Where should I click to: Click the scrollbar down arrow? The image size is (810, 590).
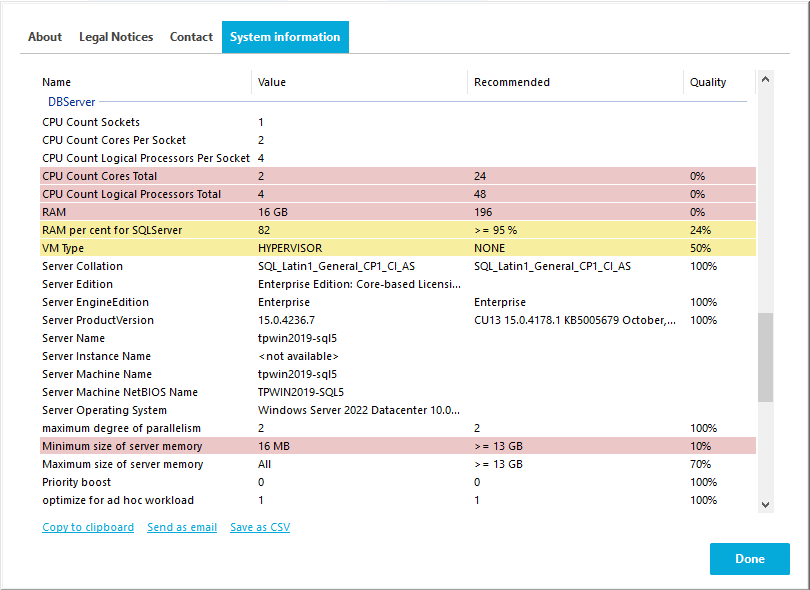(x=765, y=505)
